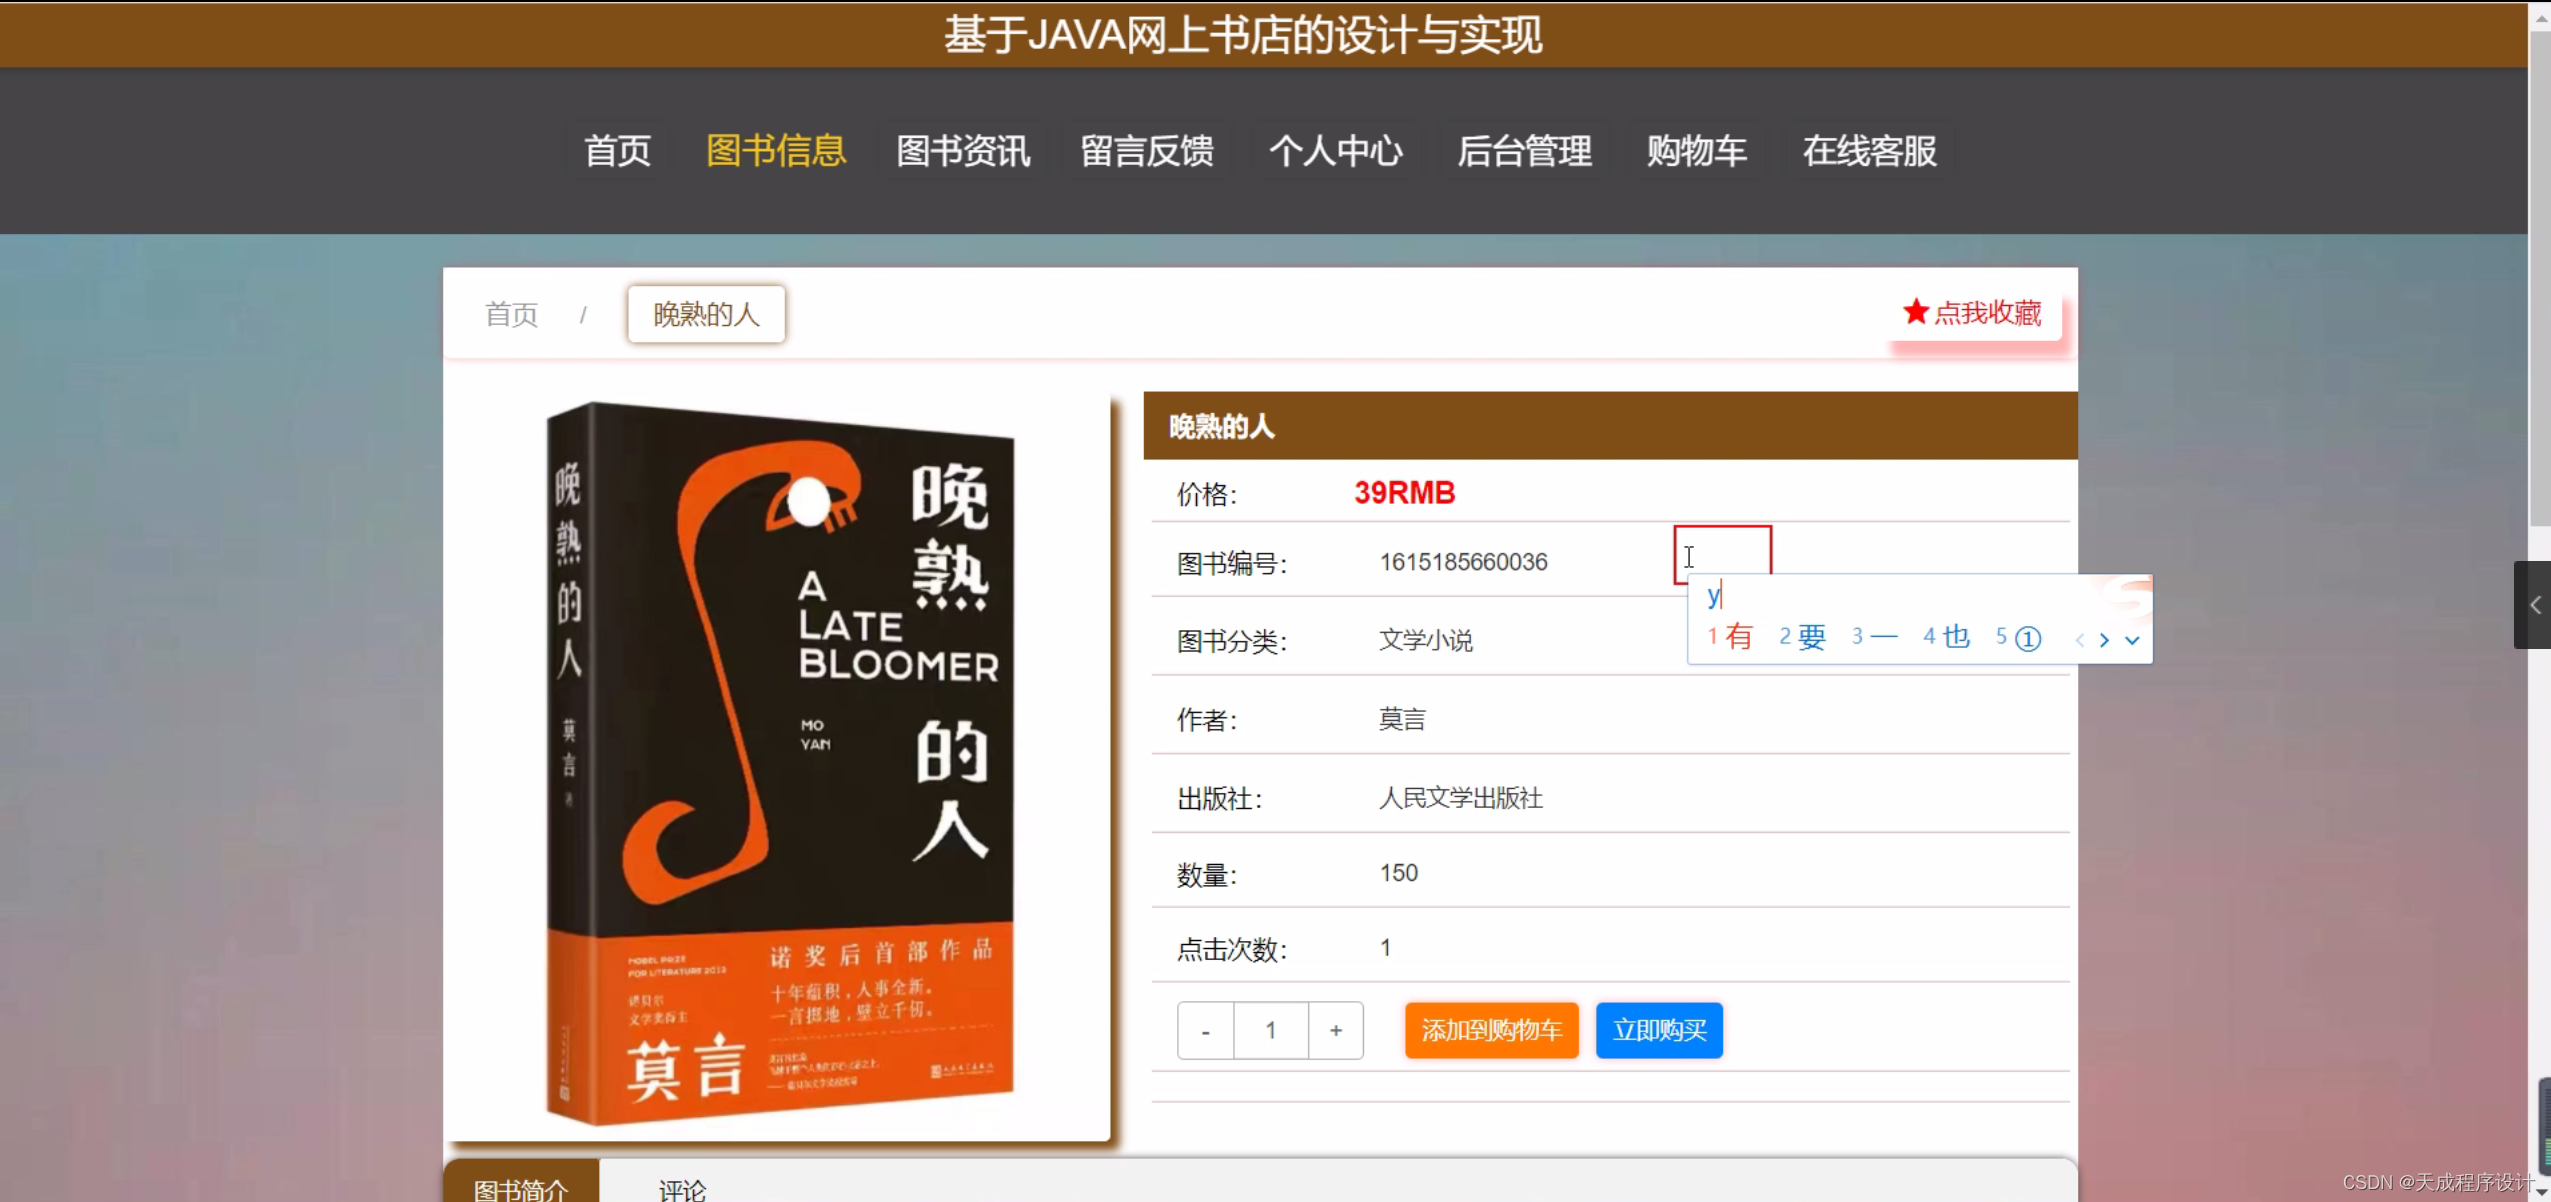The image size is (2551, 1202).
Task: Expand the IME candidate list chevron
Action: (2132, 640)
